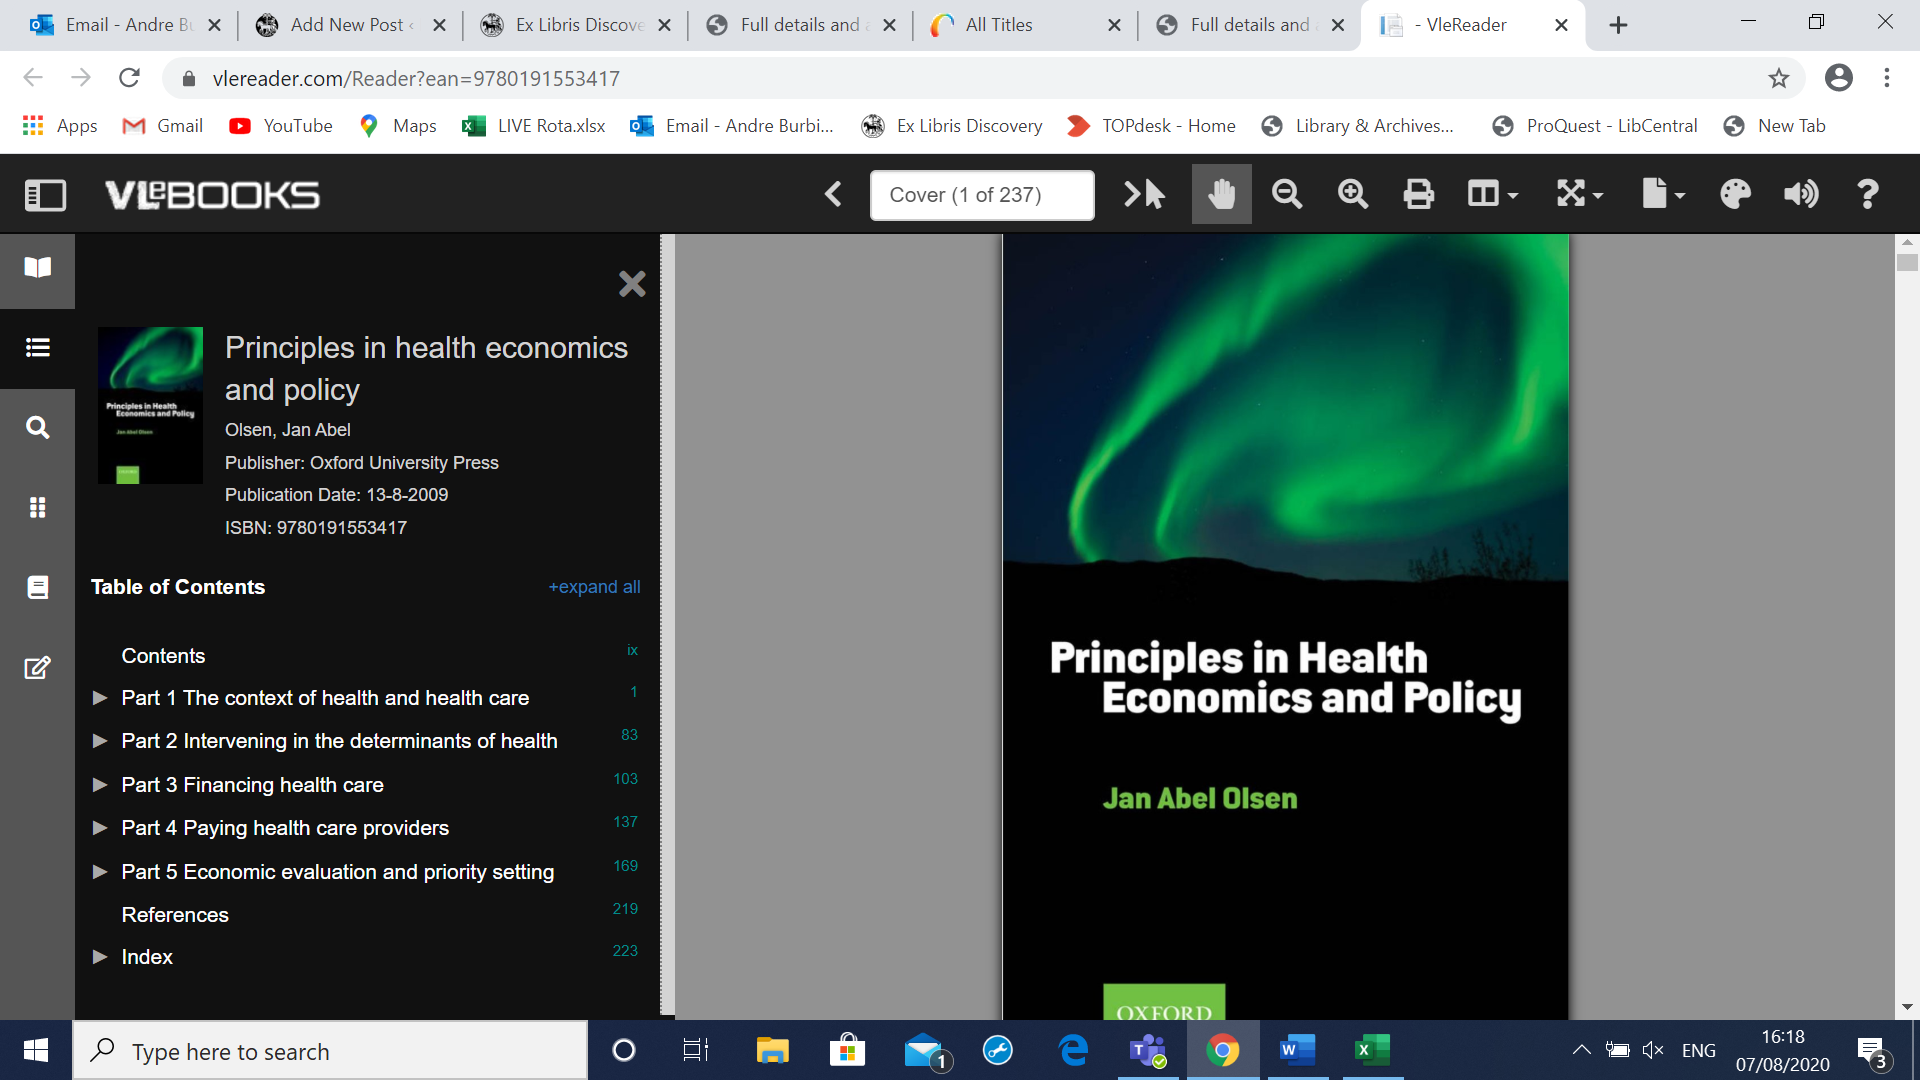
Task: Select the hand pan tool
Action: point(1221,194)
